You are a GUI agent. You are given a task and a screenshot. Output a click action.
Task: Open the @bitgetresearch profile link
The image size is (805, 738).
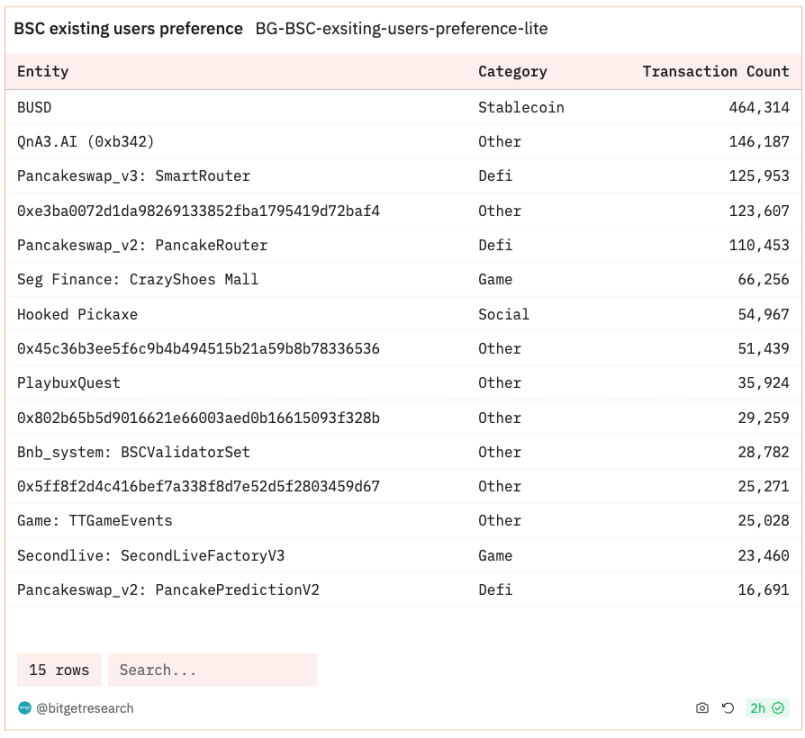[x=84, y=708]
